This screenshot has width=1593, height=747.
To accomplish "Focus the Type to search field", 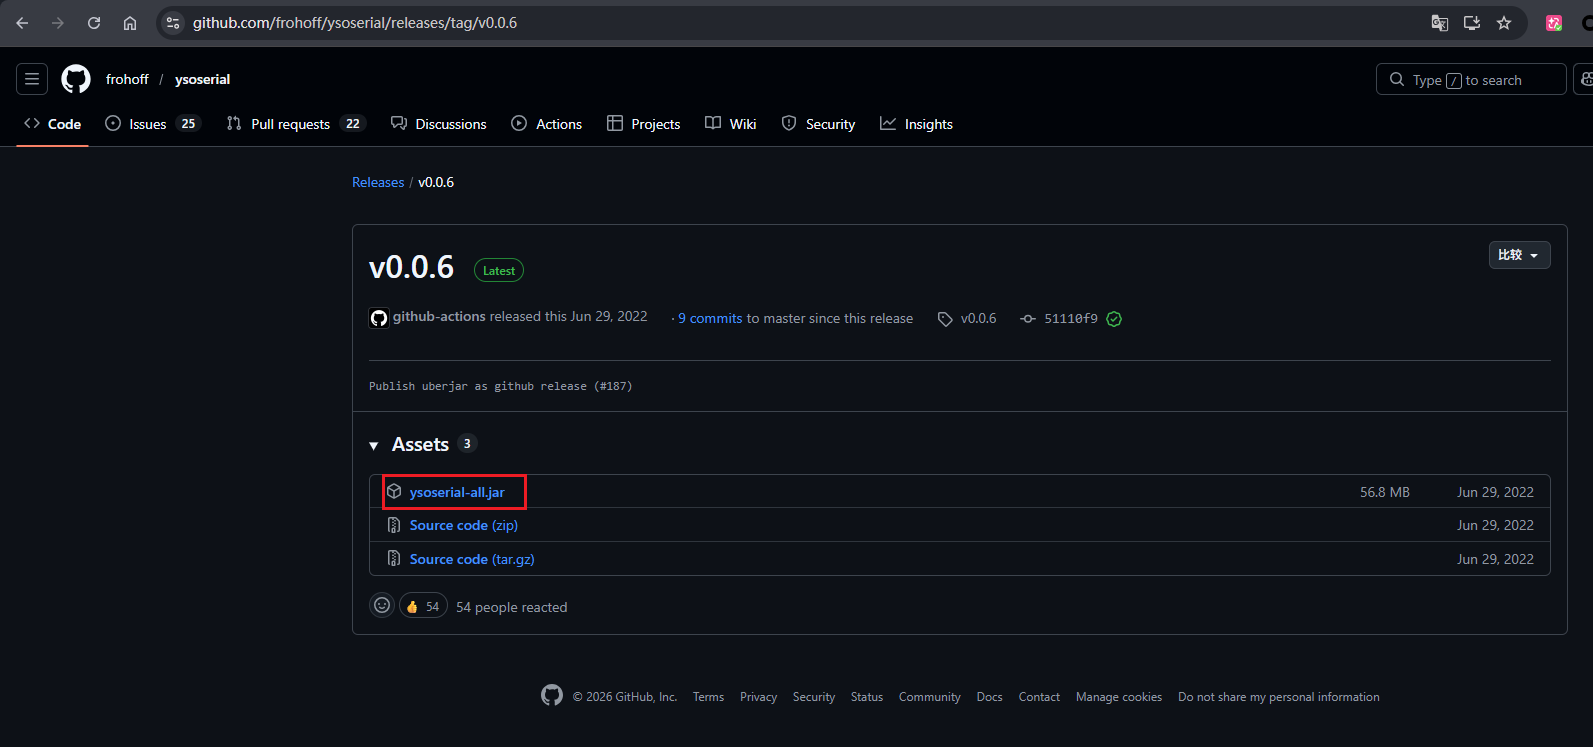I will coord(1470,80).
